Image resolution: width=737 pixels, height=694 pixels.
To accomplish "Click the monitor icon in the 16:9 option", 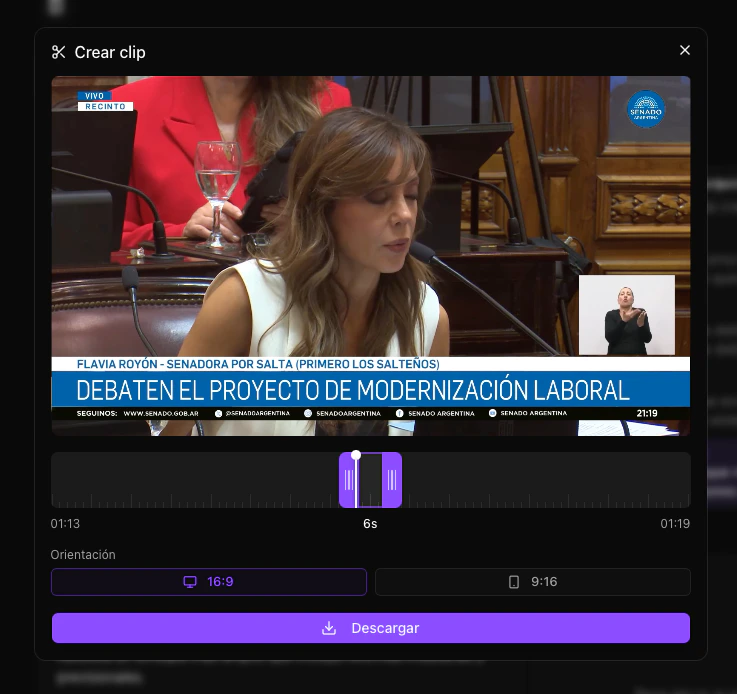I will (x=190, y=582).
